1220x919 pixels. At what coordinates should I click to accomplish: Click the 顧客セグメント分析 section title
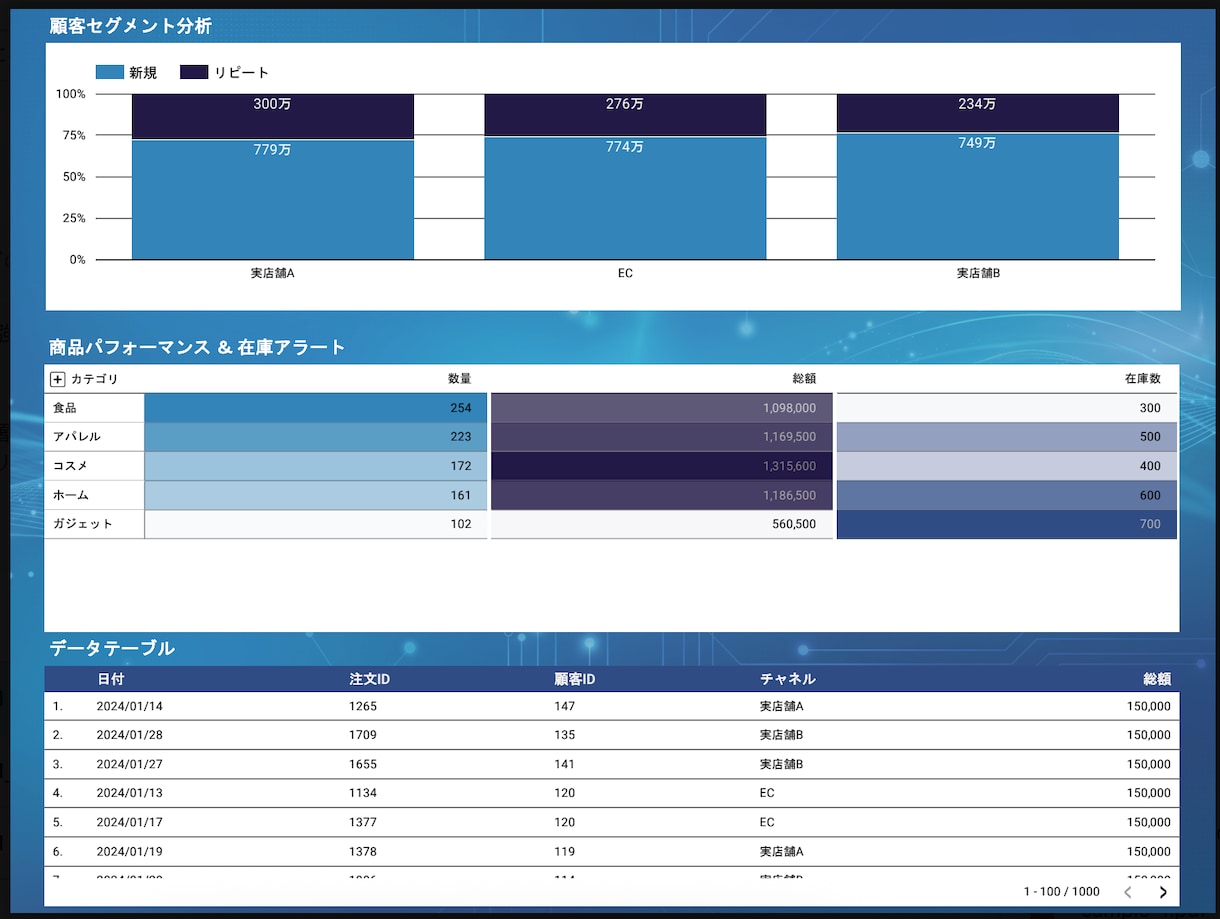[131, 26]
